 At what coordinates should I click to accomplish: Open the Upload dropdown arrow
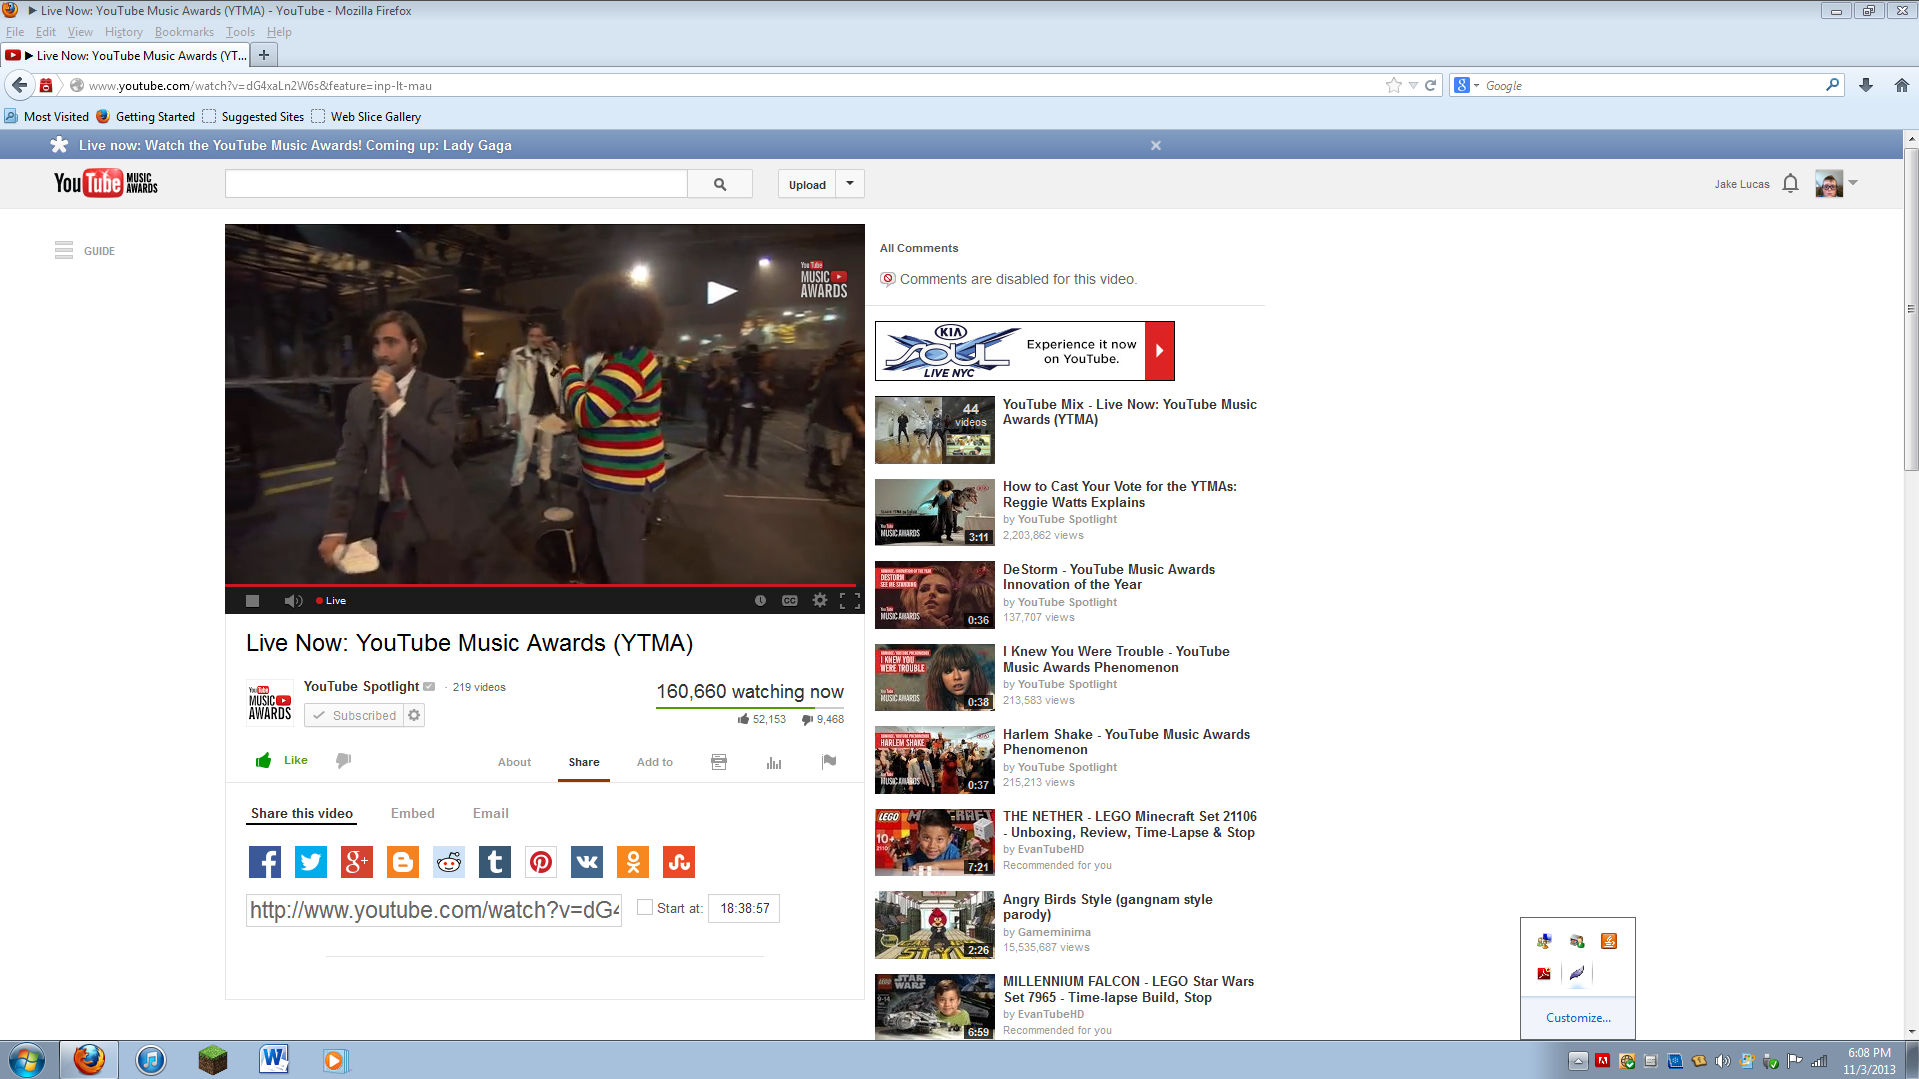pyautogui.click(x=850, y=184)
